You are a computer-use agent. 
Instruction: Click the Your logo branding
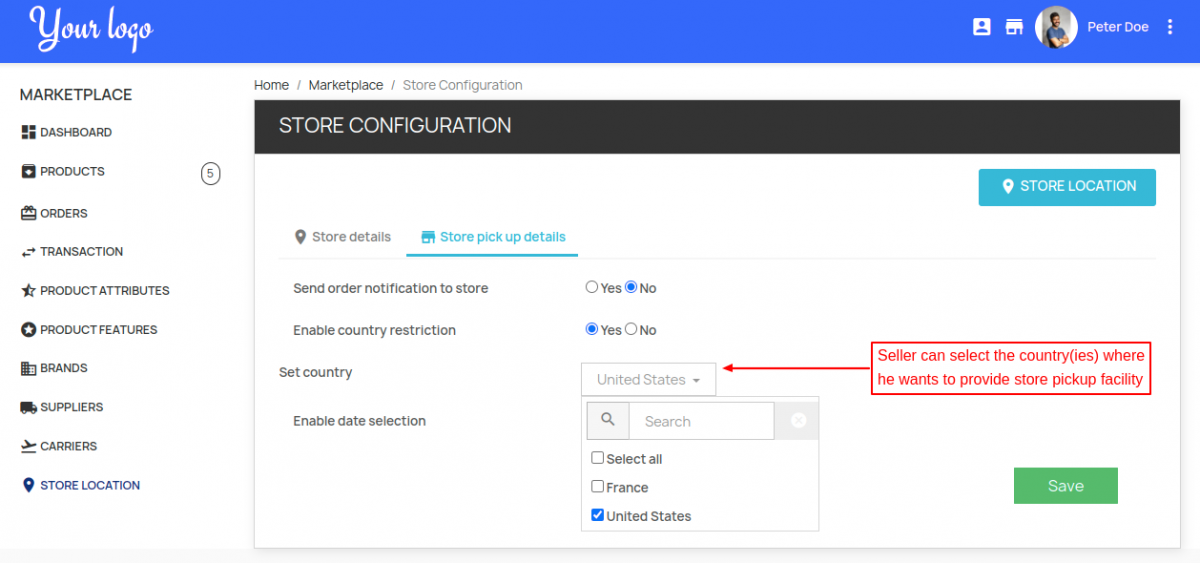tap(91, 29)
